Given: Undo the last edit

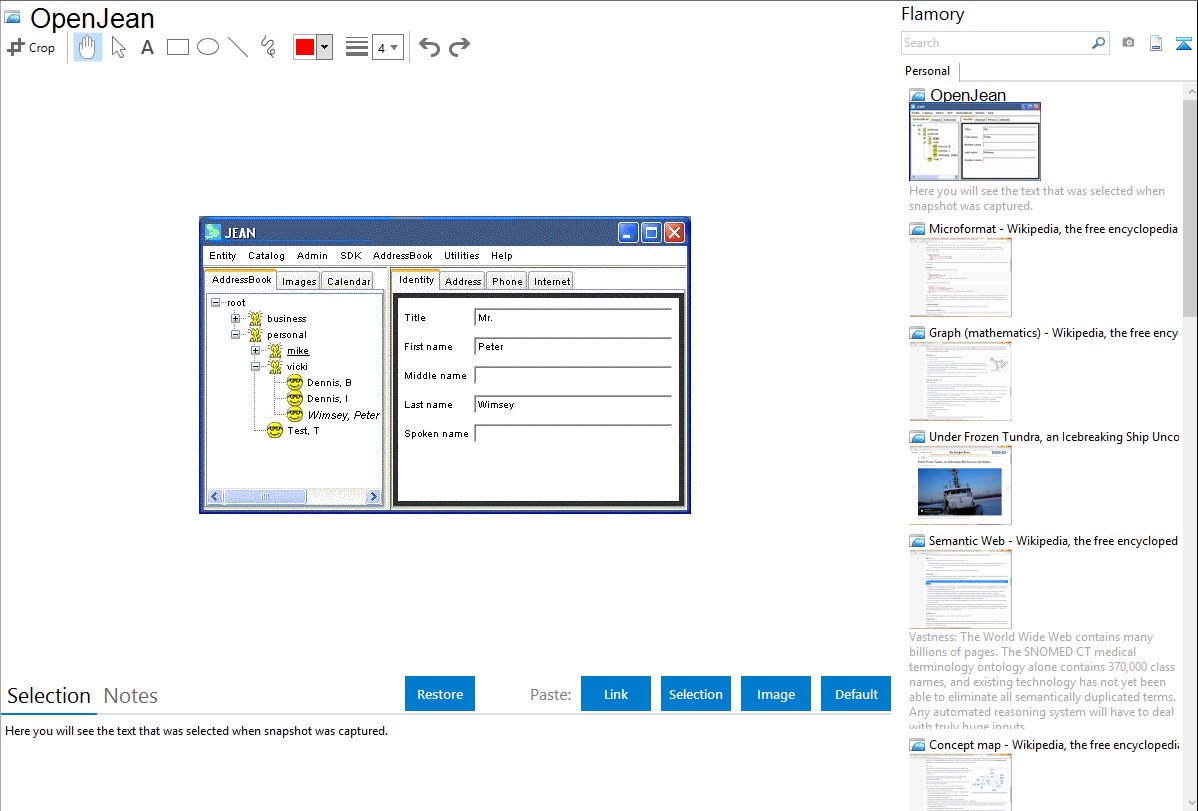Looking at the screenshot, I should (429, 47).
